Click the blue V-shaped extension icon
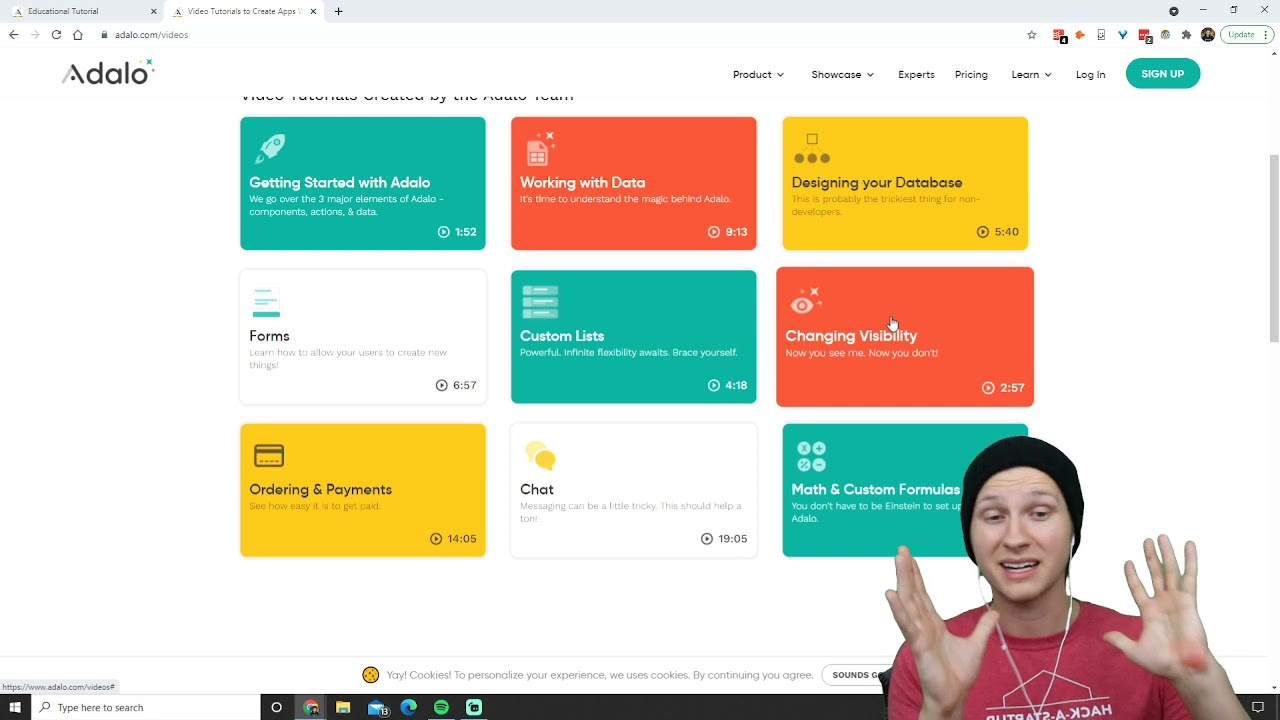 (1123, 35)
